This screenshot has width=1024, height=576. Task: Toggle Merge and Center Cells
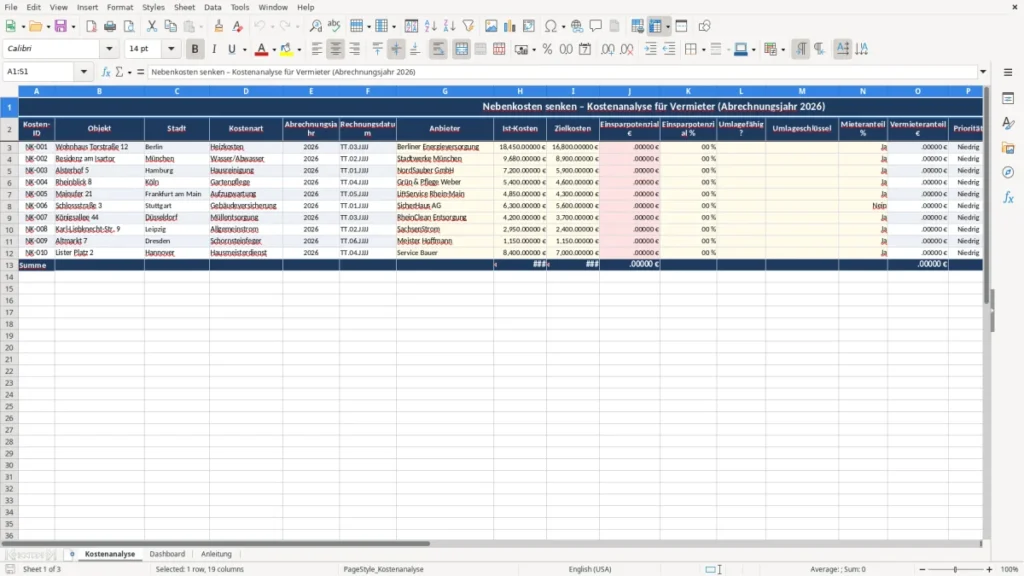[462, 49]
